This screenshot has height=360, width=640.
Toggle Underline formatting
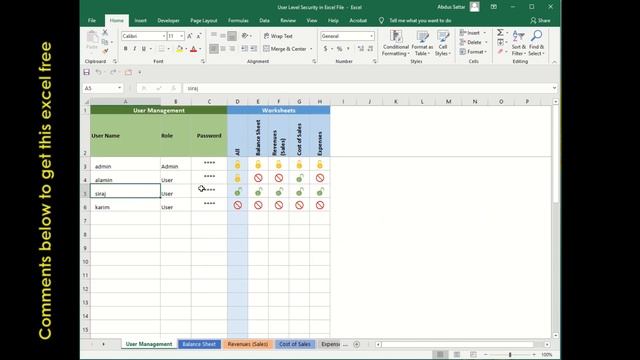[144, 49]
